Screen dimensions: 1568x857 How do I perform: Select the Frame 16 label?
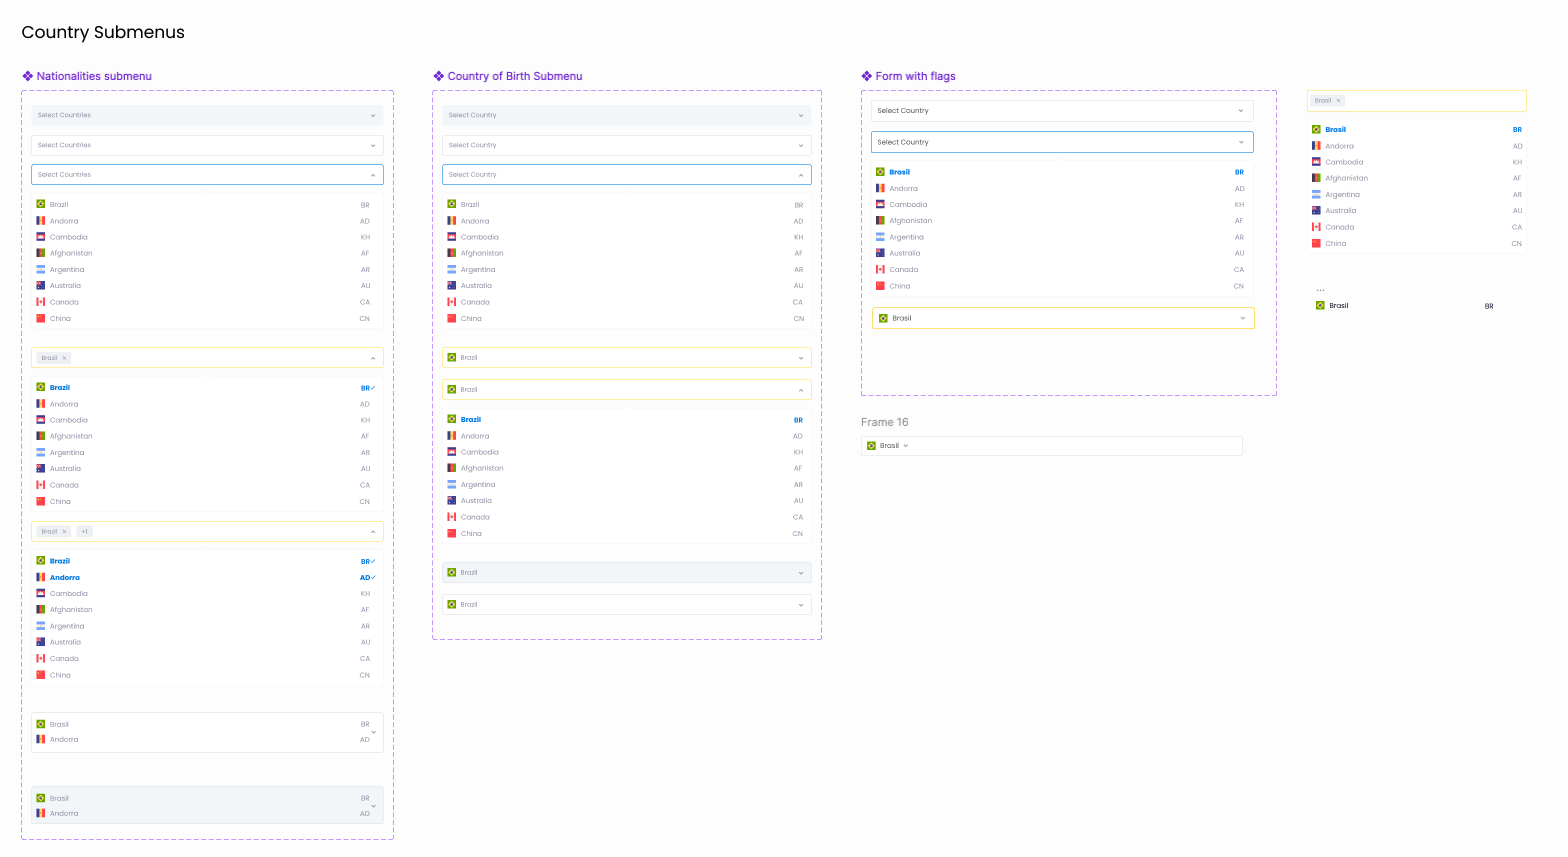tap(884, 422)
